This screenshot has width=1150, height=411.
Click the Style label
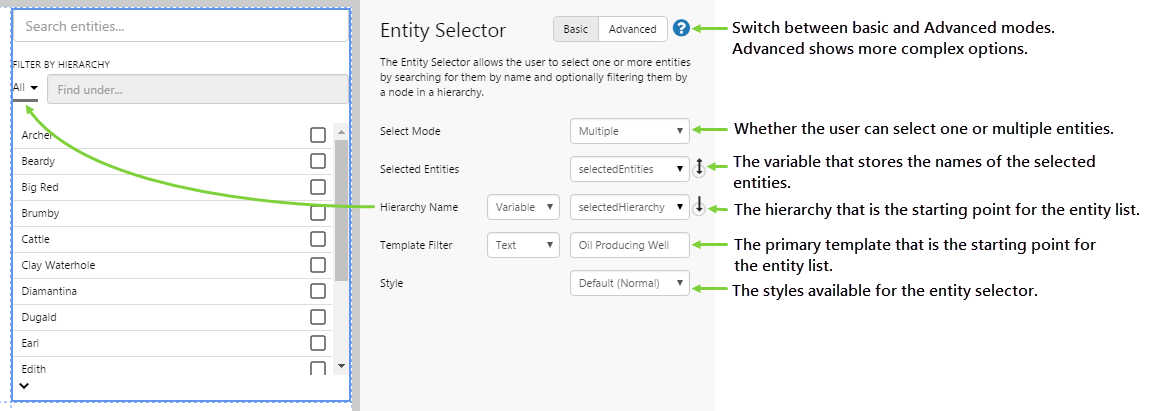click(392, 283)
